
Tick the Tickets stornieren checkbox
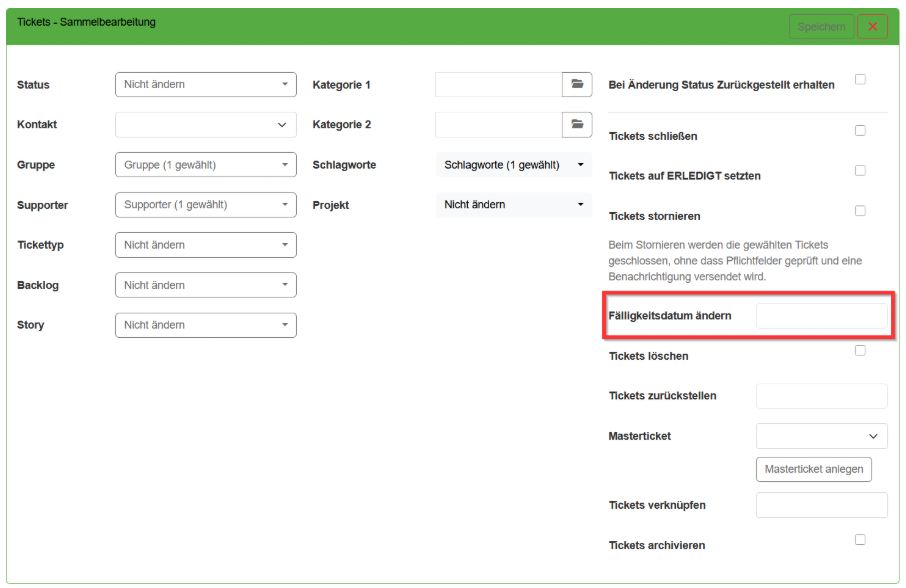[860, 211]
